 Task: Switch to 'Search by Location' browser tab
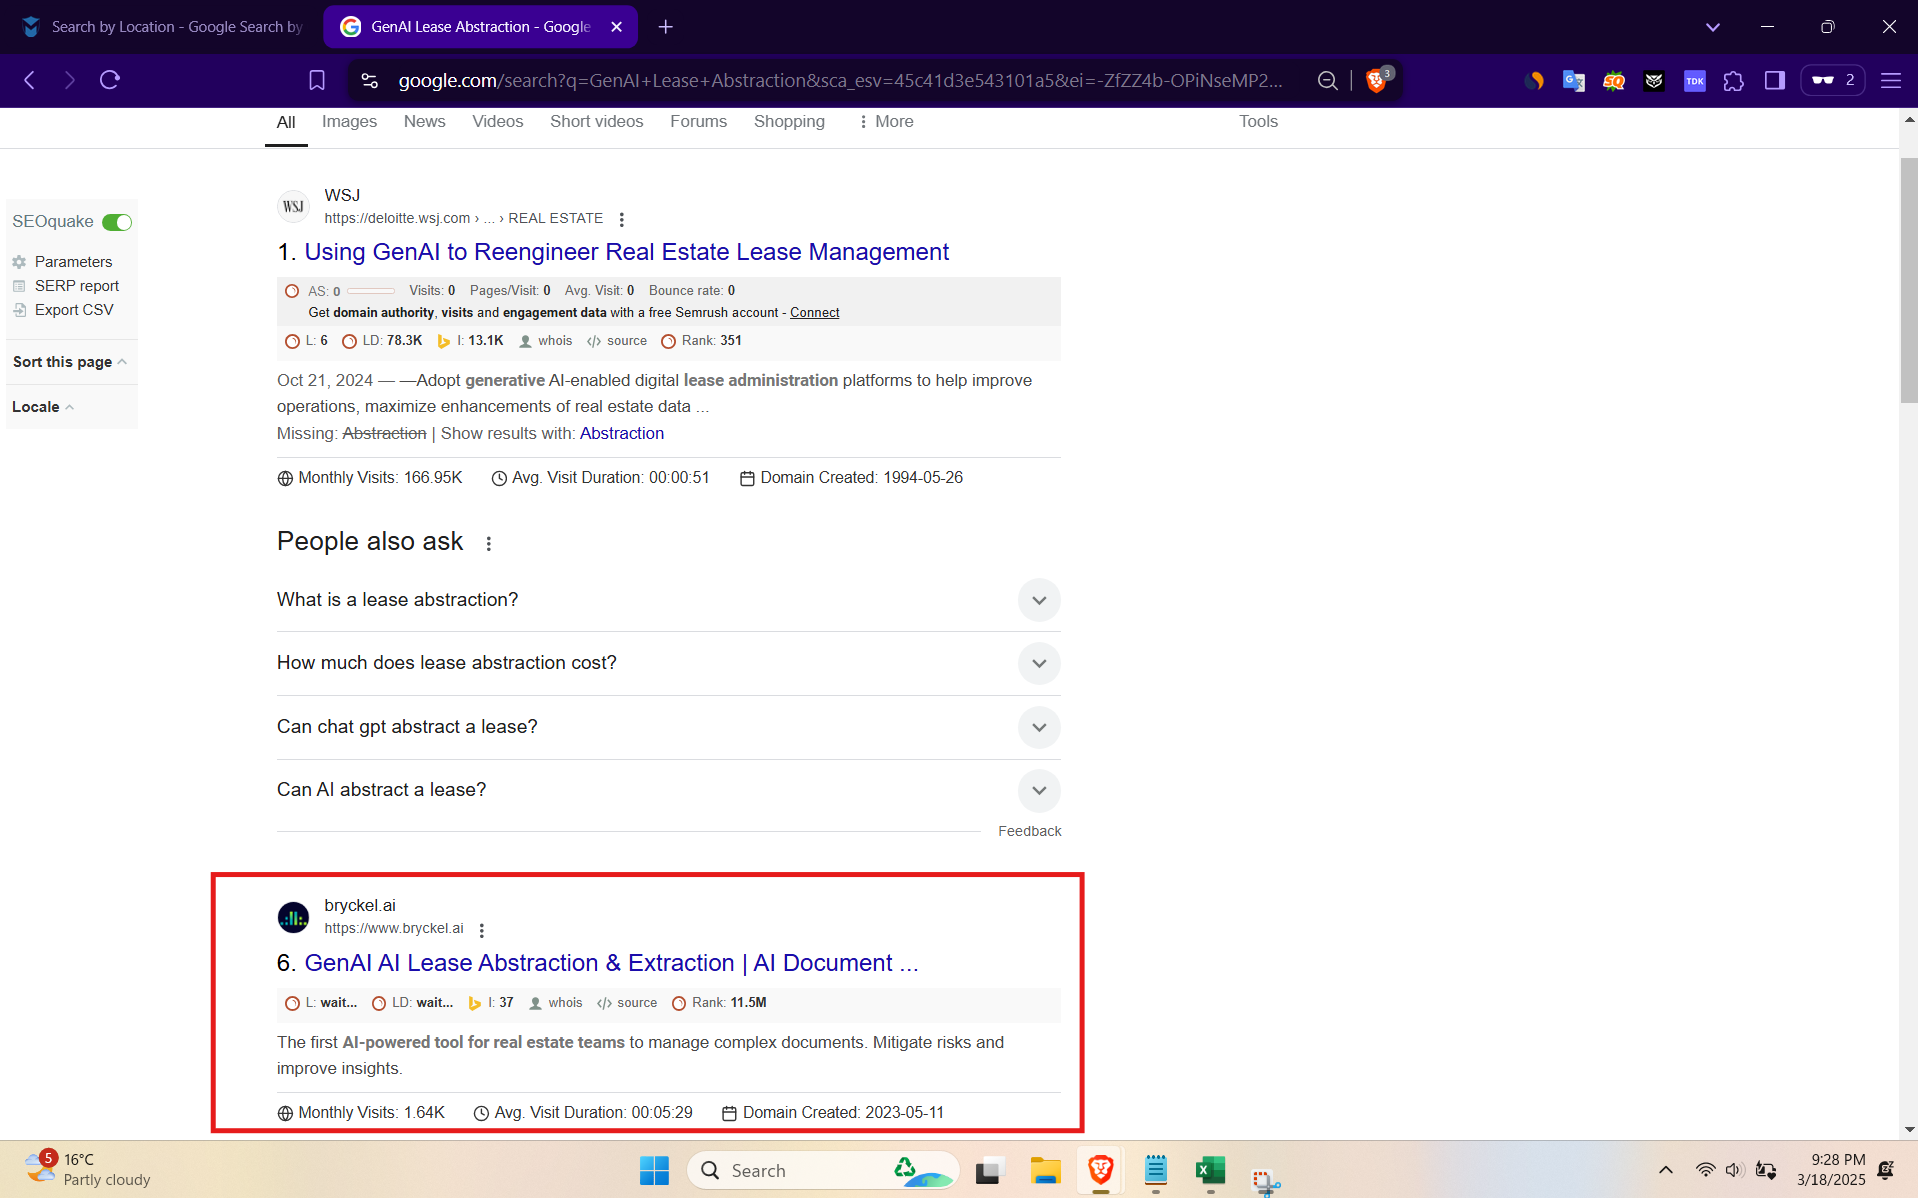point(160,27)
